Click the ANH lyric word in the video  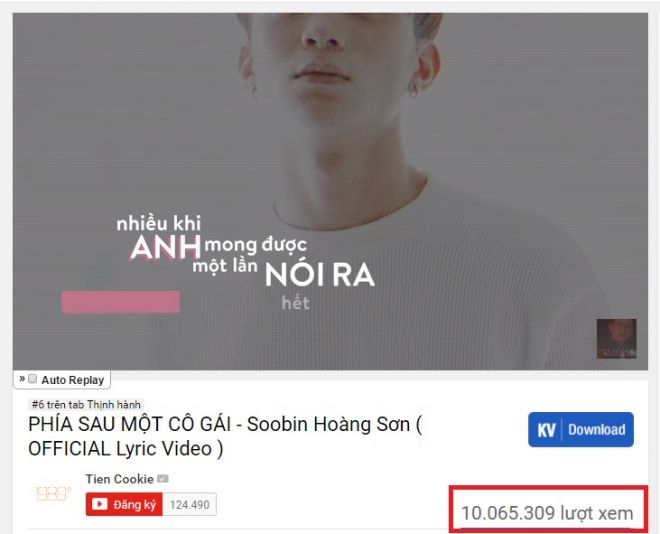165,247
